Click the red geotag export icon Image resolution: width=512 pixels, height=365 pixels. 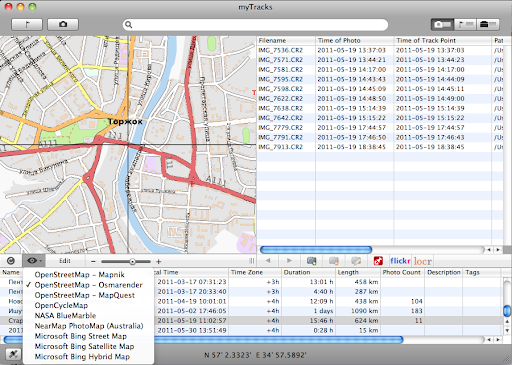click(378, 261)
